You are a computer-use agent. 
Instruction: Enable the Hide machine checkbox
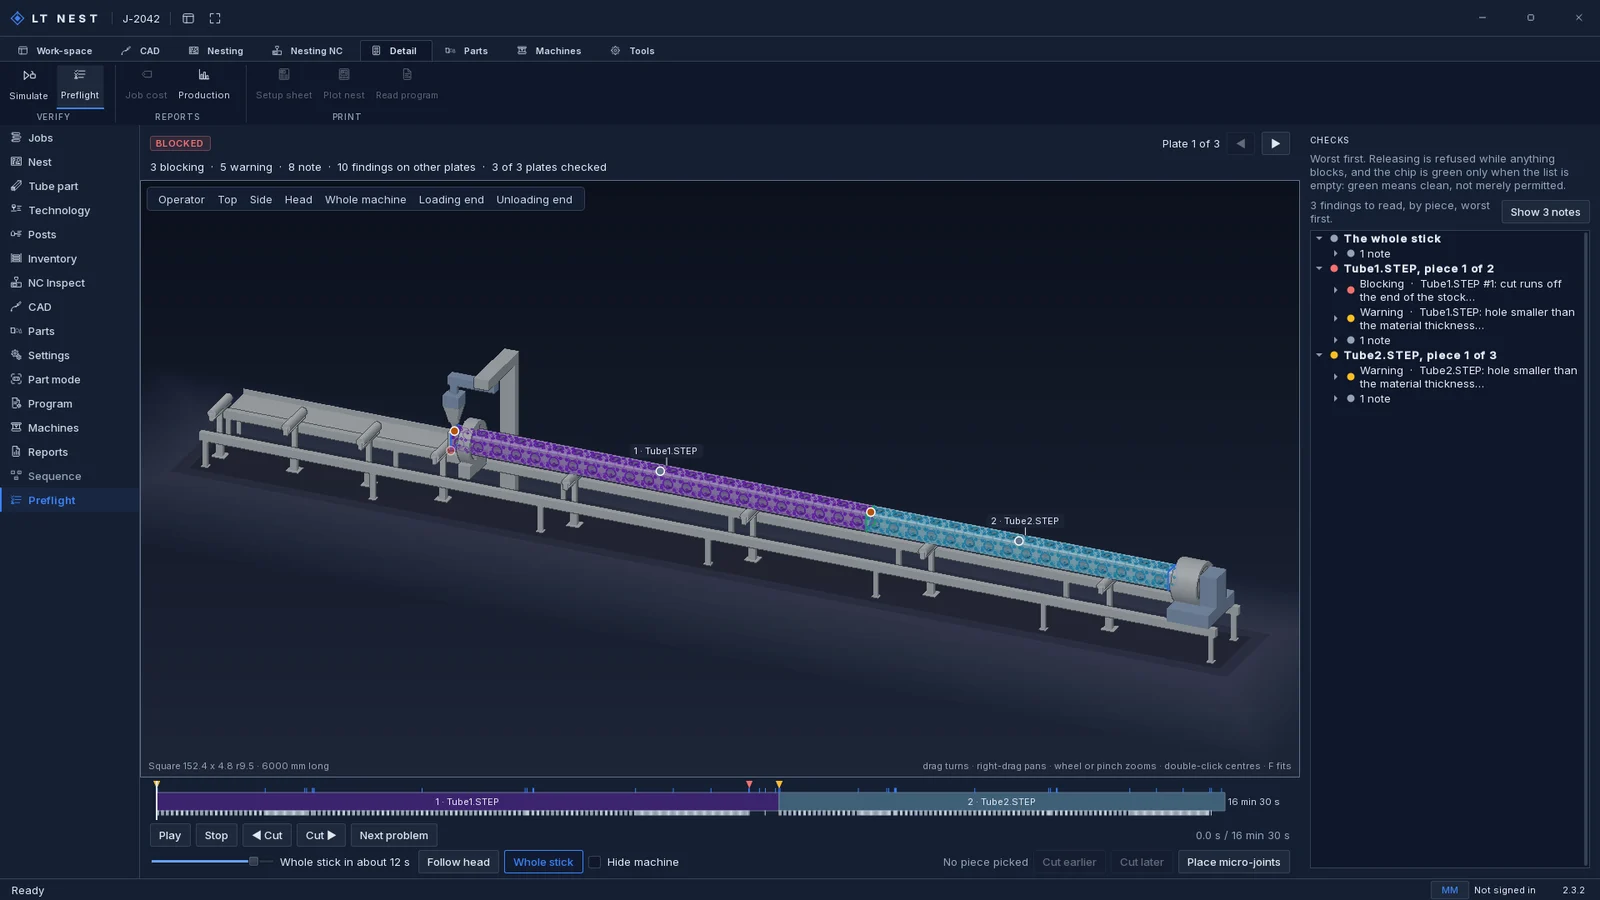pos(595,862)
